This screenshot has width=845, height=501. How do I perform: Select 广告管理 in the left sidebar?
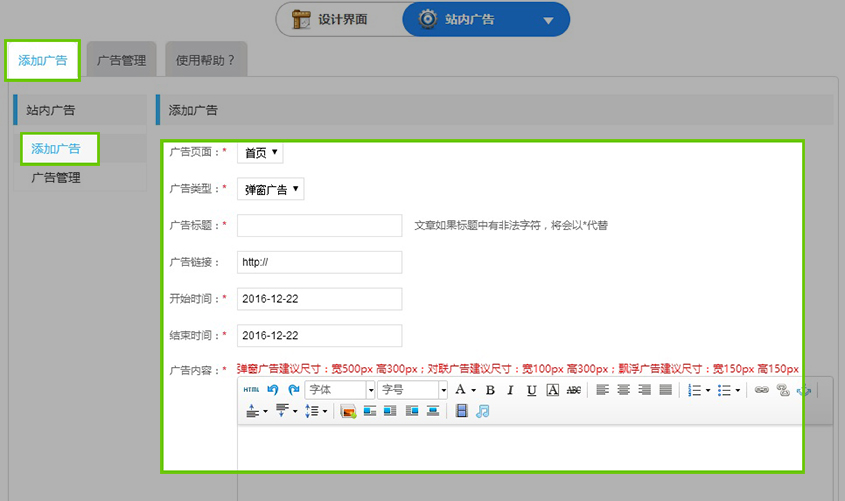click(x=56, y=178)
